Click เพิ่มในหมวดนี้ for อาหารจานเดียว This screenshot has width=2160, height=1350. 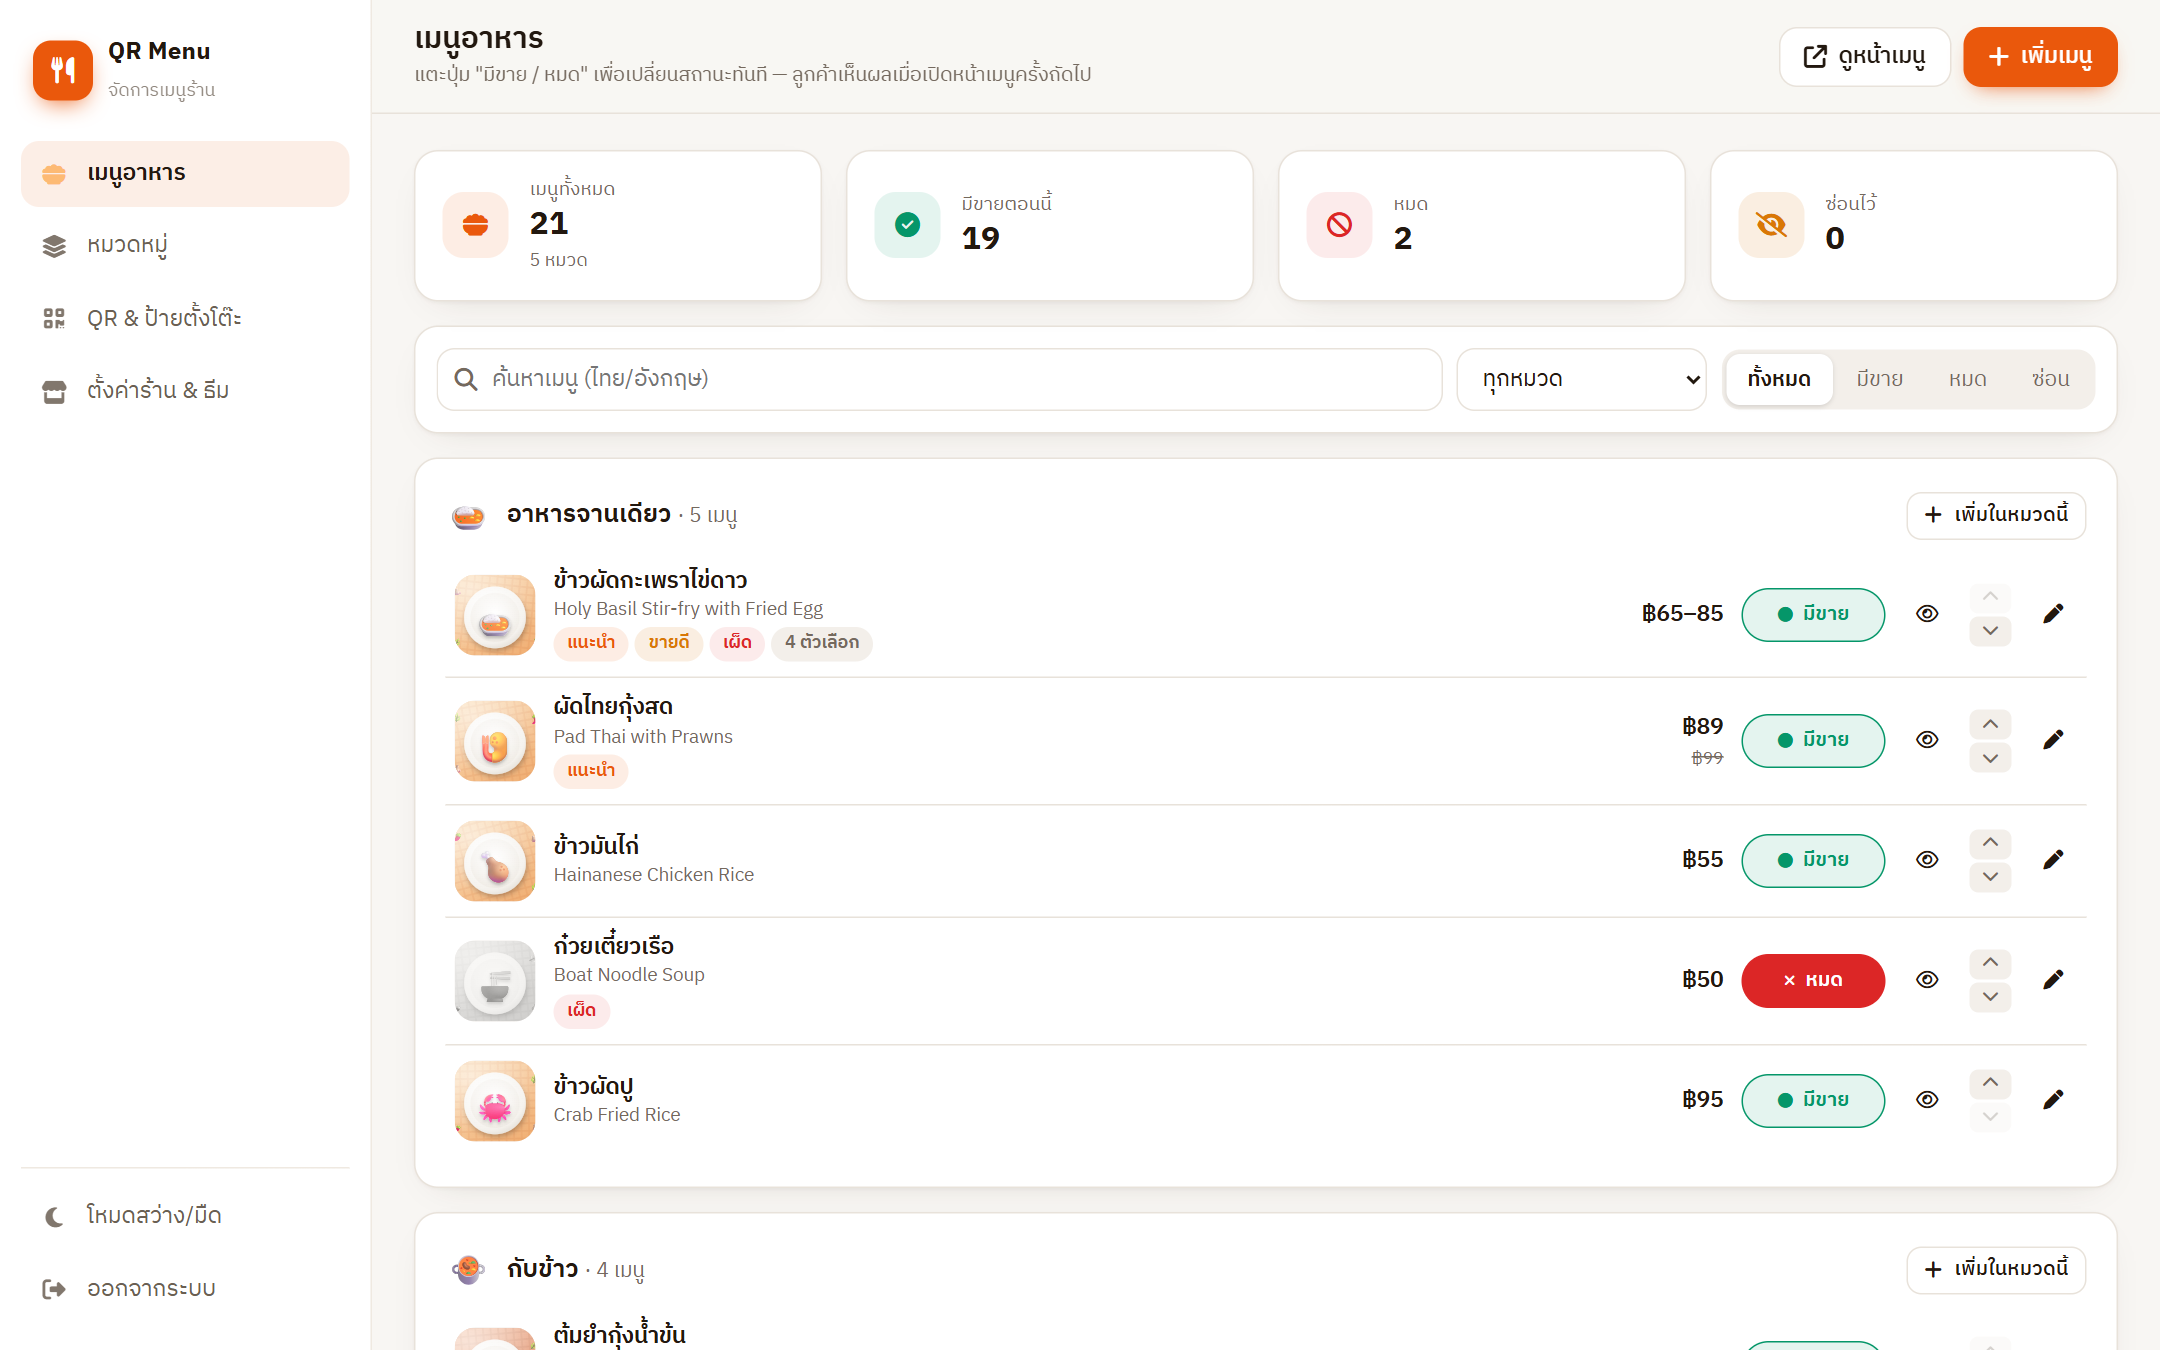1996,515
